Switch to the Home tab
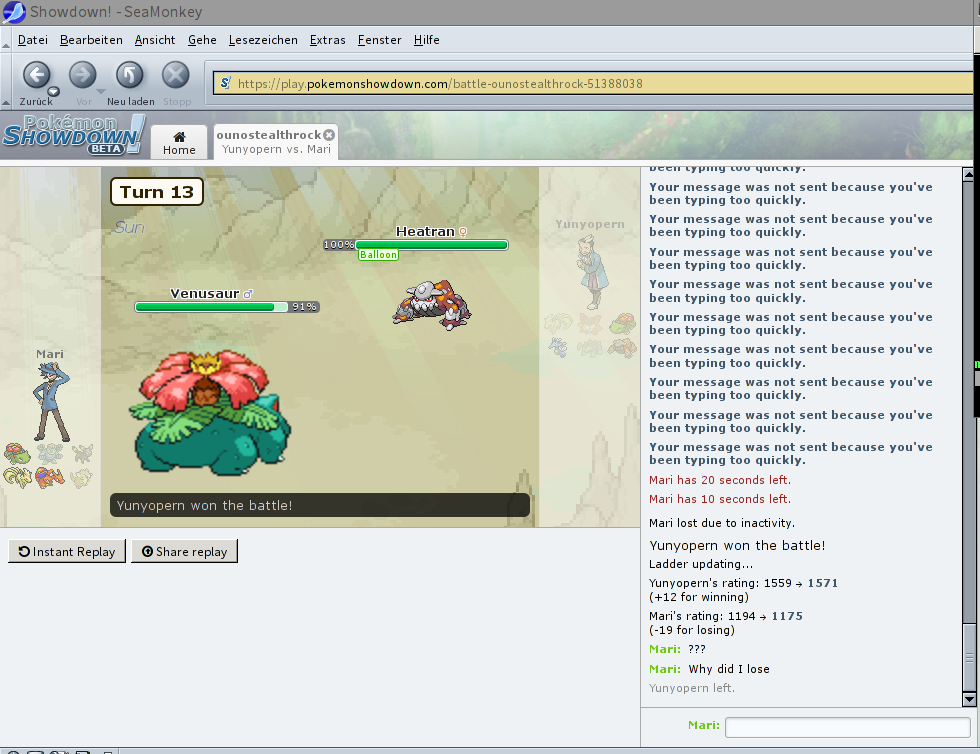Viewport: 980px width, 754px height. (179, 143)
